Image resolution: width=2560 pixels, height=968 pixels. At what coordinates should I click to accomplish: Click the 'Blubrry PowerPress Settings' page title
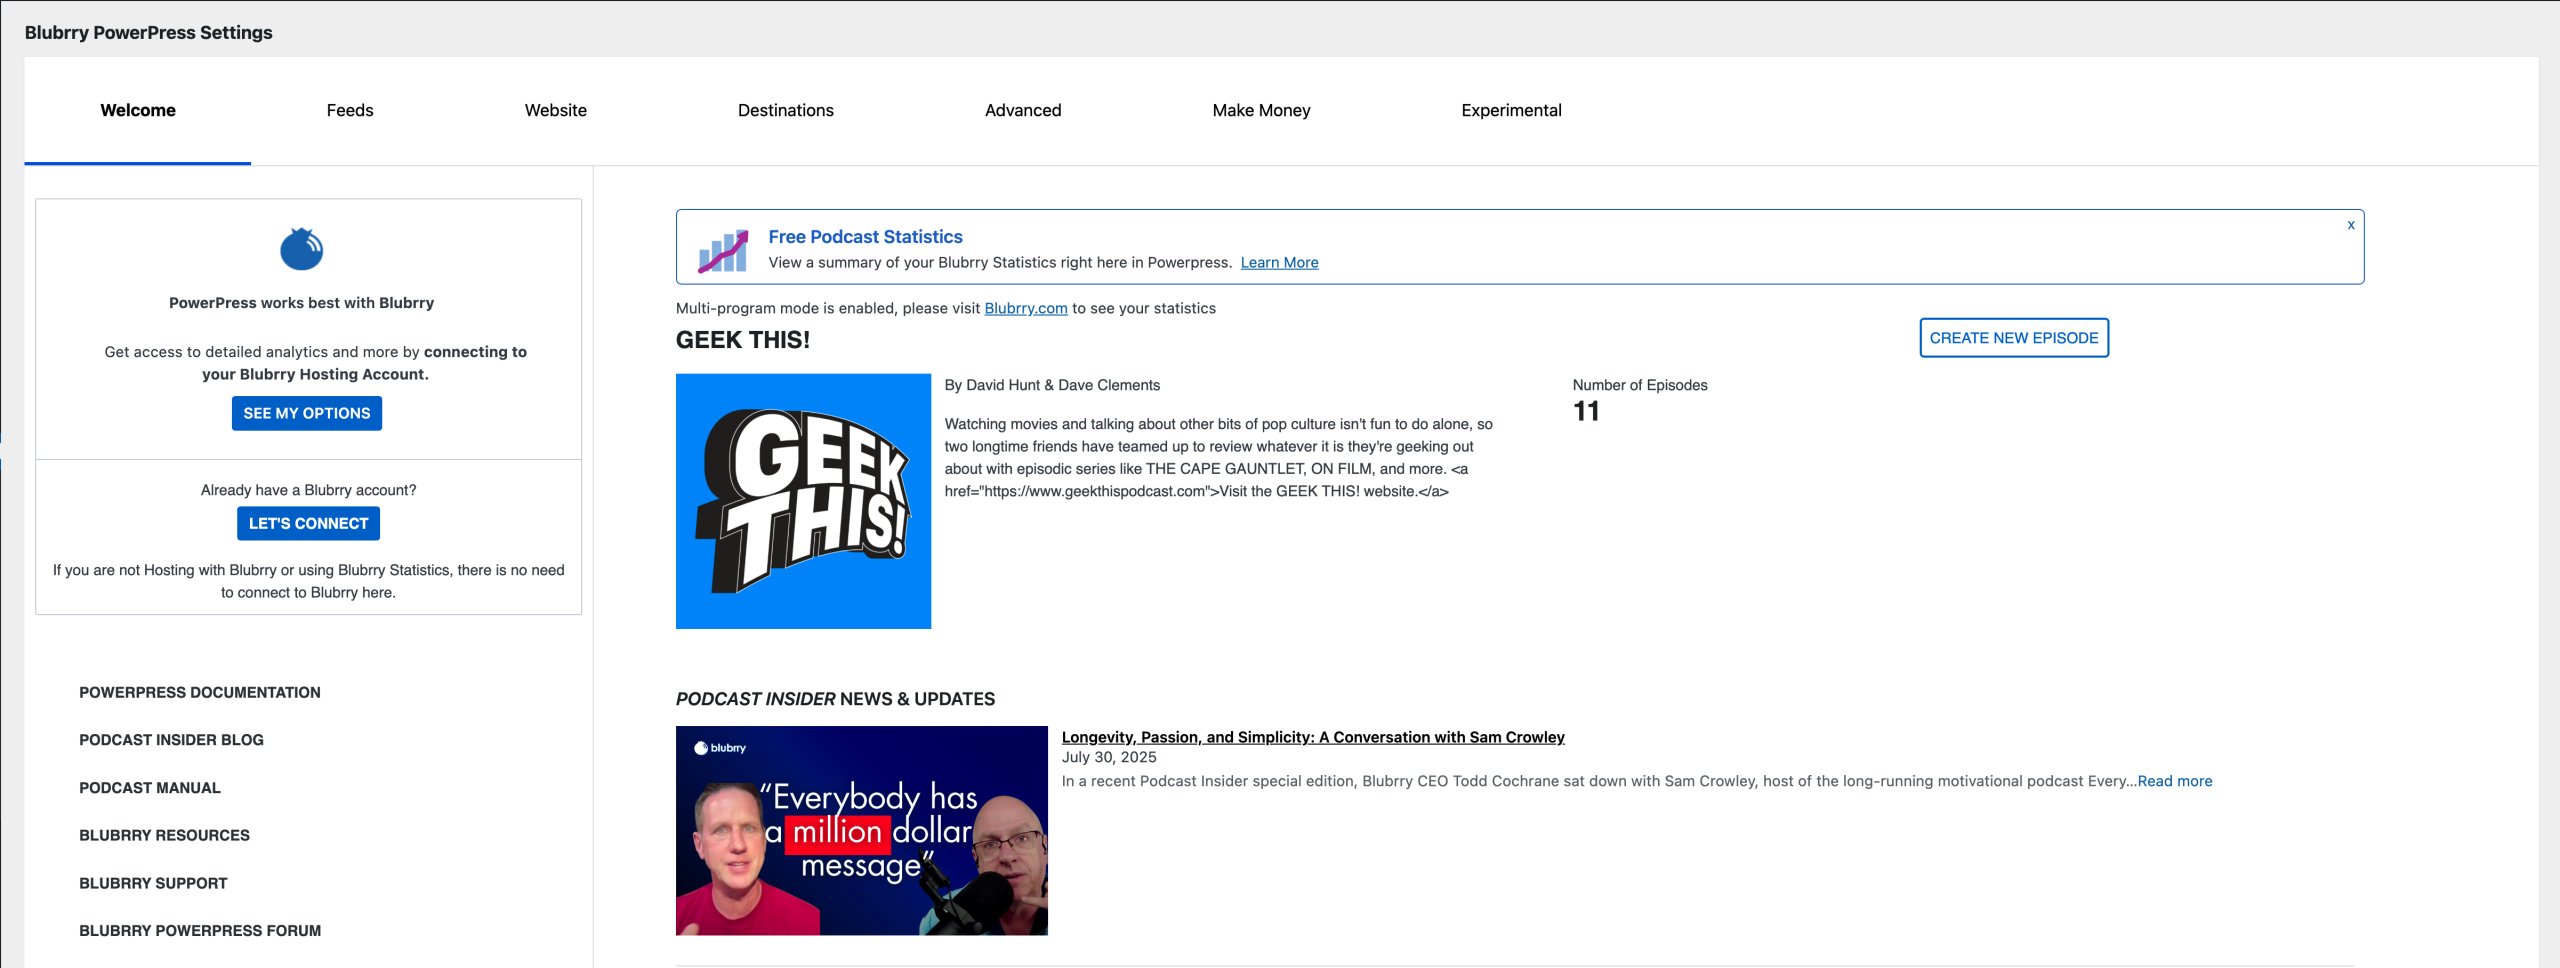[149, 32]
